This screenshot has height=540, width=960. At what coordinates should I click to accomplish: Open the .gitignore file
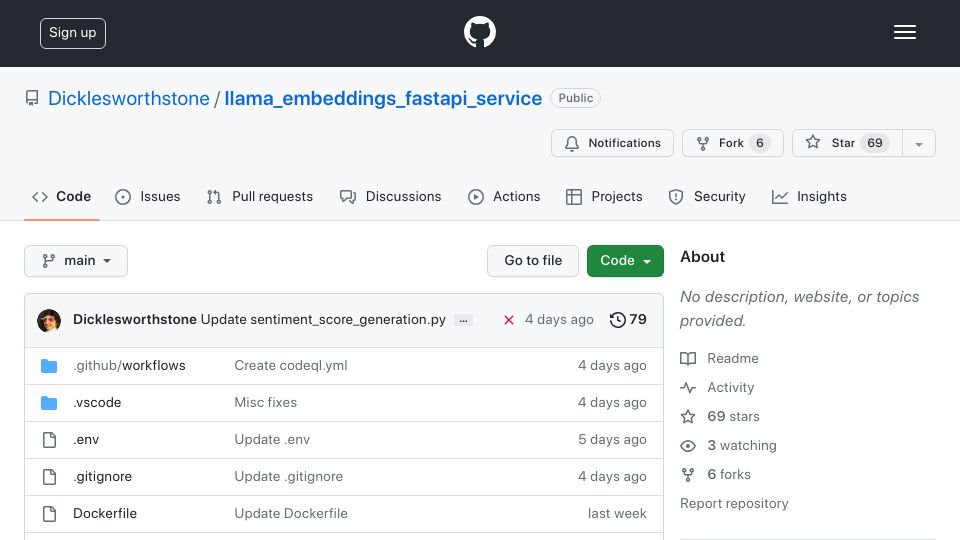(x=103, y=477)
